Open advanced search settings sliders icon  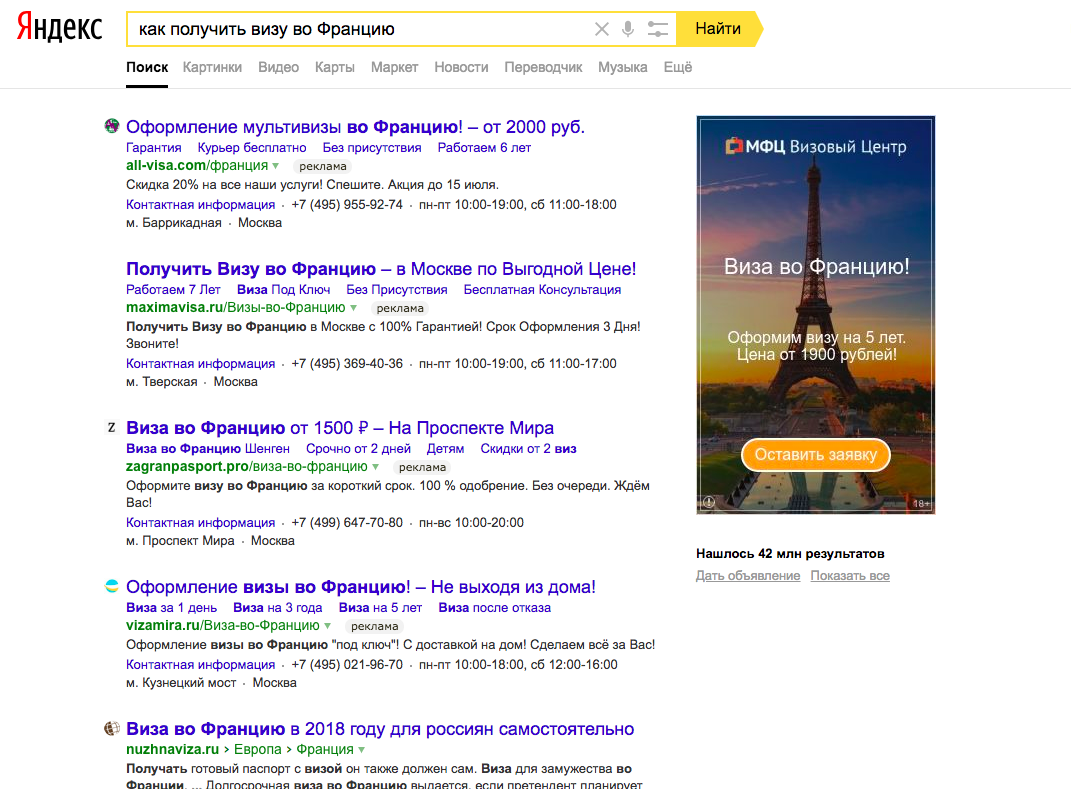pyautogui.click(x=658, y=29)
